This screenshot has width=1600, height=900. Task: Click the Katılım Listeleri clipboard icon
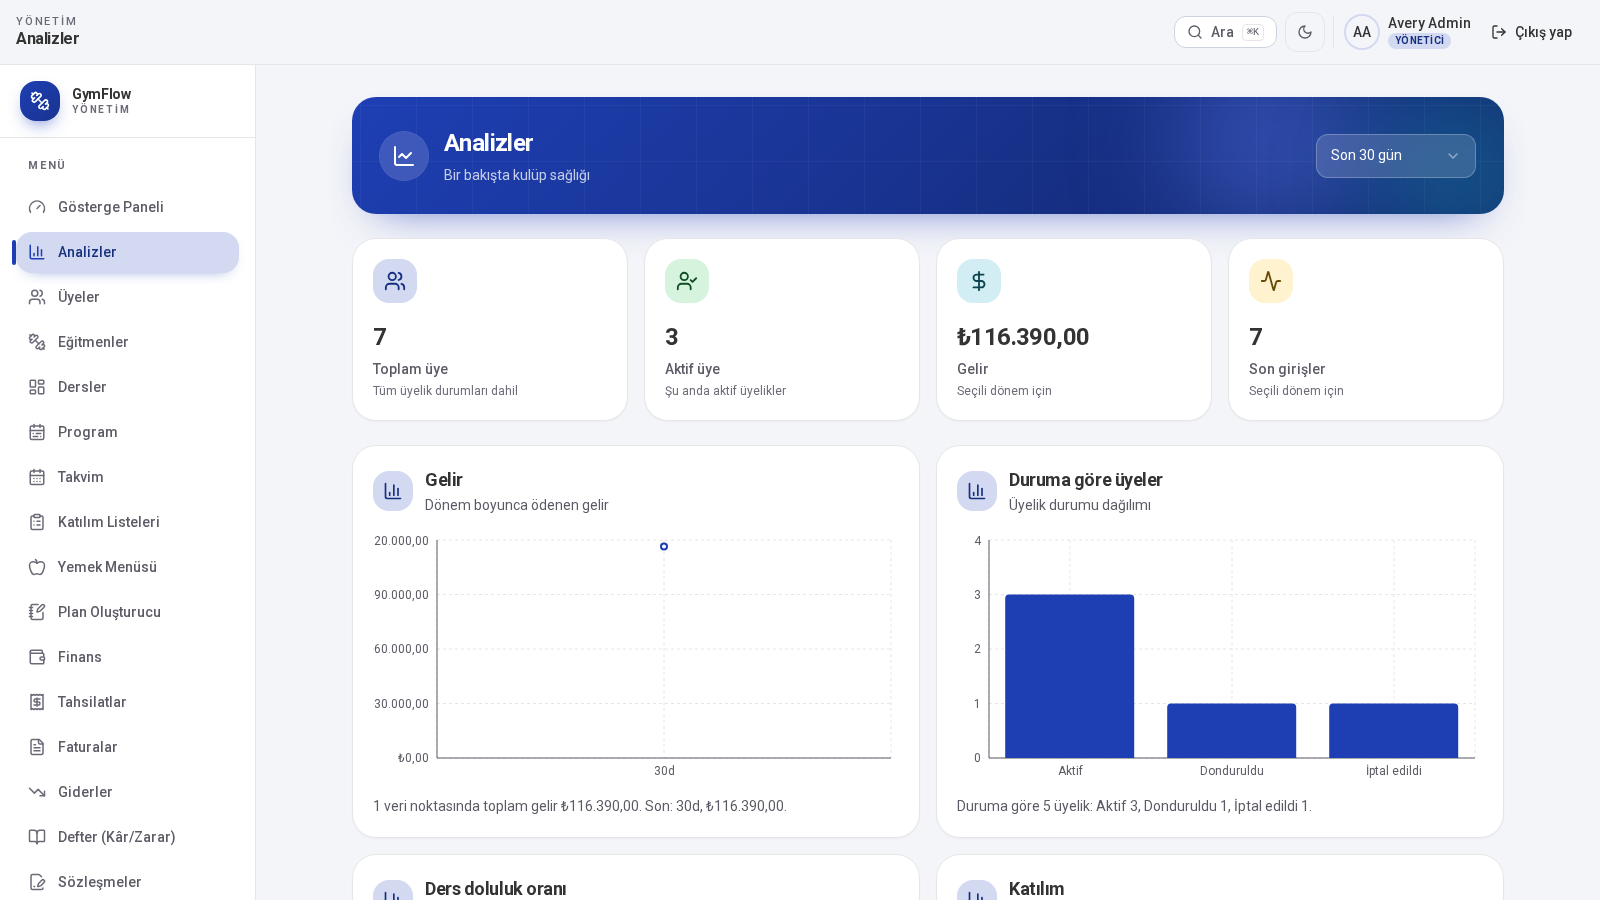tap(37, 522)
